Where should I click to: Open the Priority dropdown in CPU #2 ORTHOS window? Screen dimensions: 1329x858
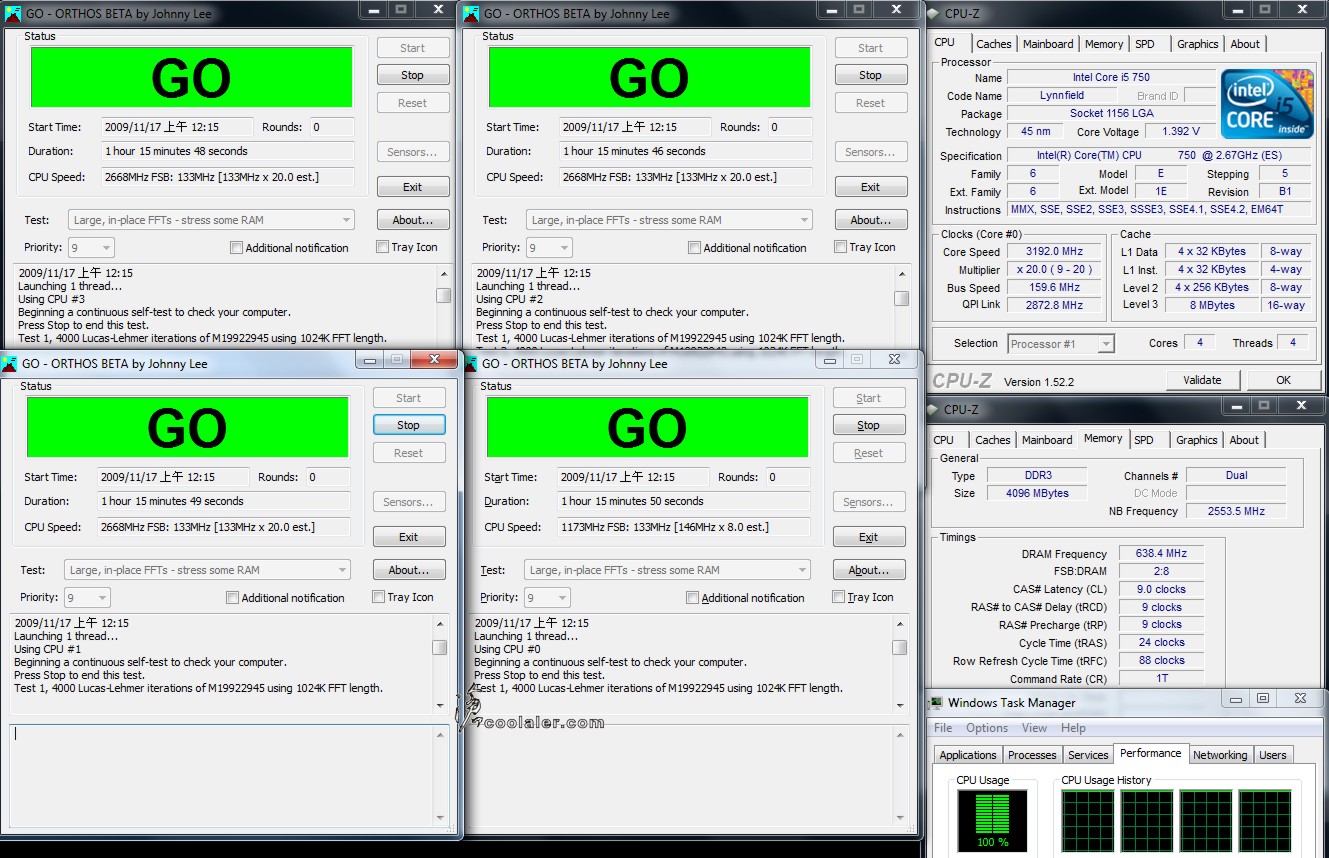[x=549, y=247]
